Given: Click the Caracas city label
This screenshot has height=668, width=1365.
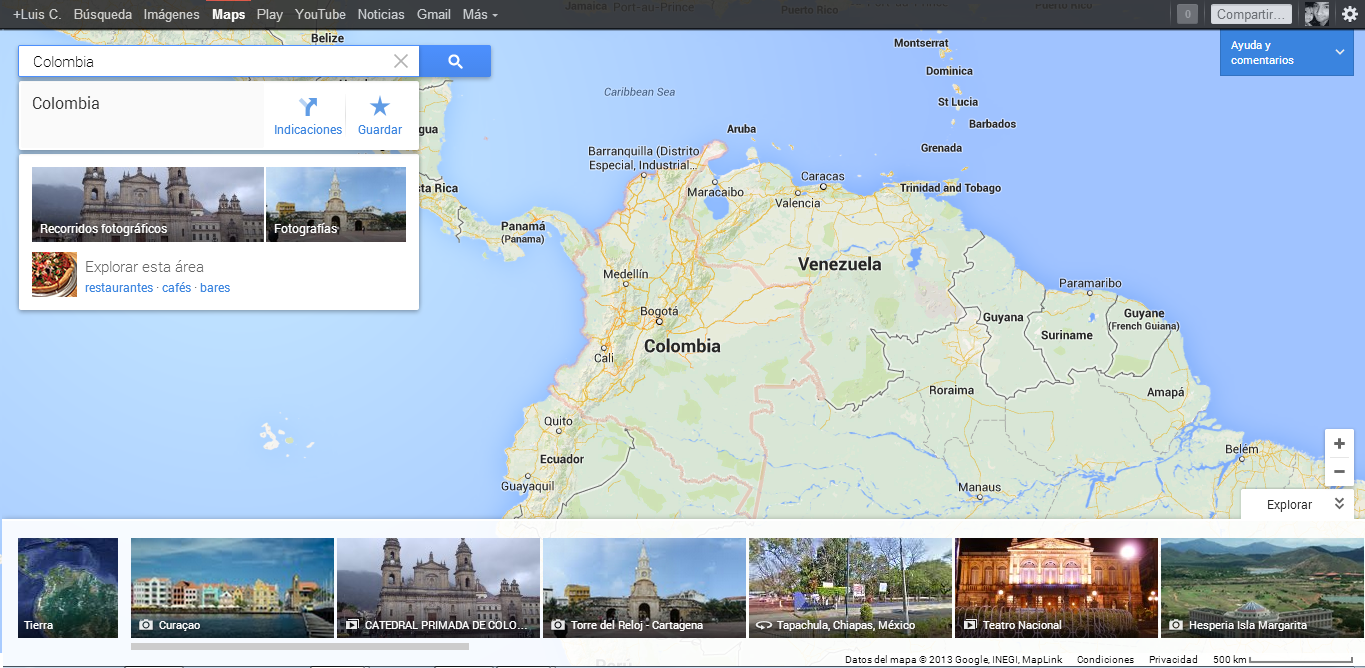Looking at the screenshot, I should point(823,177).
